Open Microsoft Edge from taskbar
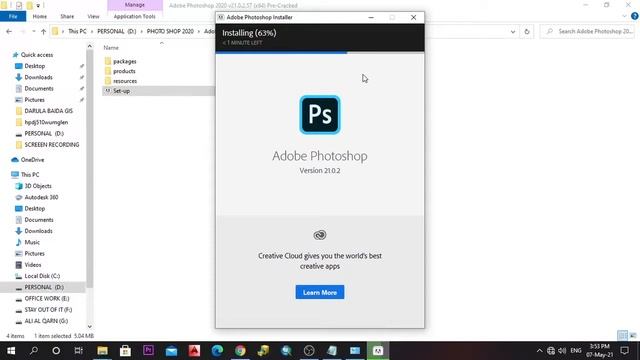Viewport: 640px width, 360px height. [217, 351]
